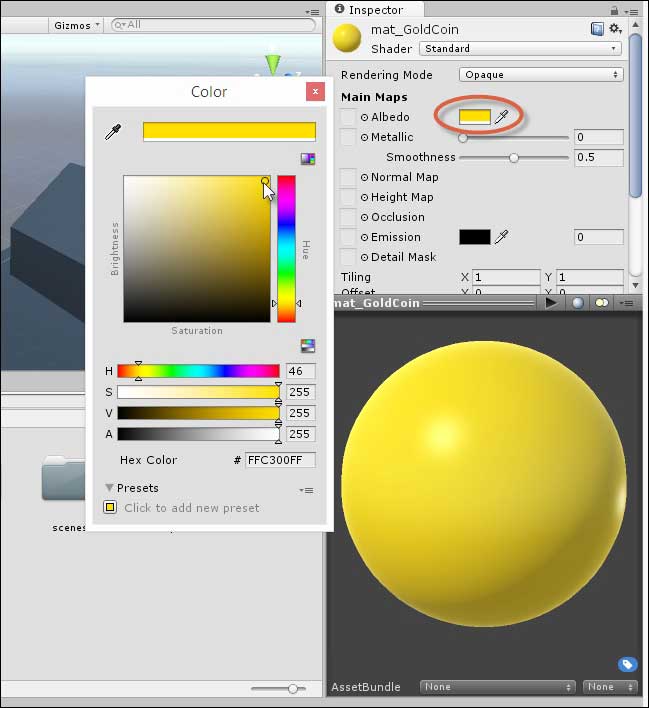
Task: Change the preview mesh shape sphere icon
Action: click(578, 303)
